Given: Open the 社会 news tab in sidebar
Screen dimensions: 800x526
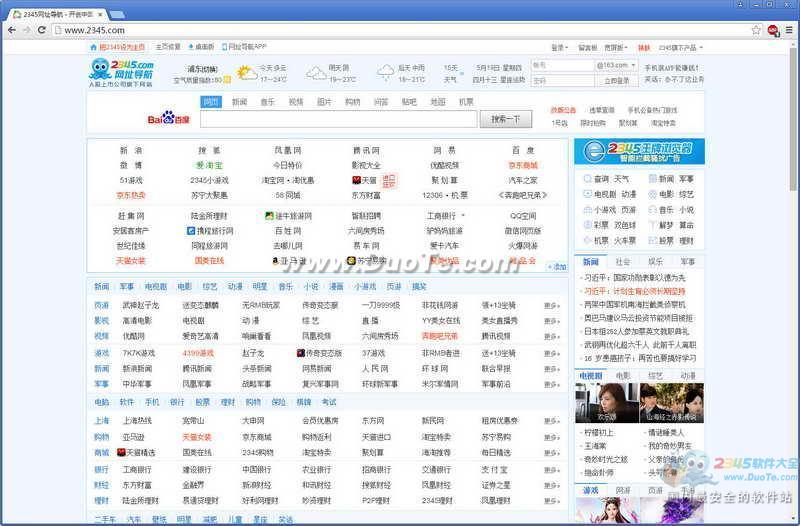Looking at the screenshot, I should (x=623, y=262).
